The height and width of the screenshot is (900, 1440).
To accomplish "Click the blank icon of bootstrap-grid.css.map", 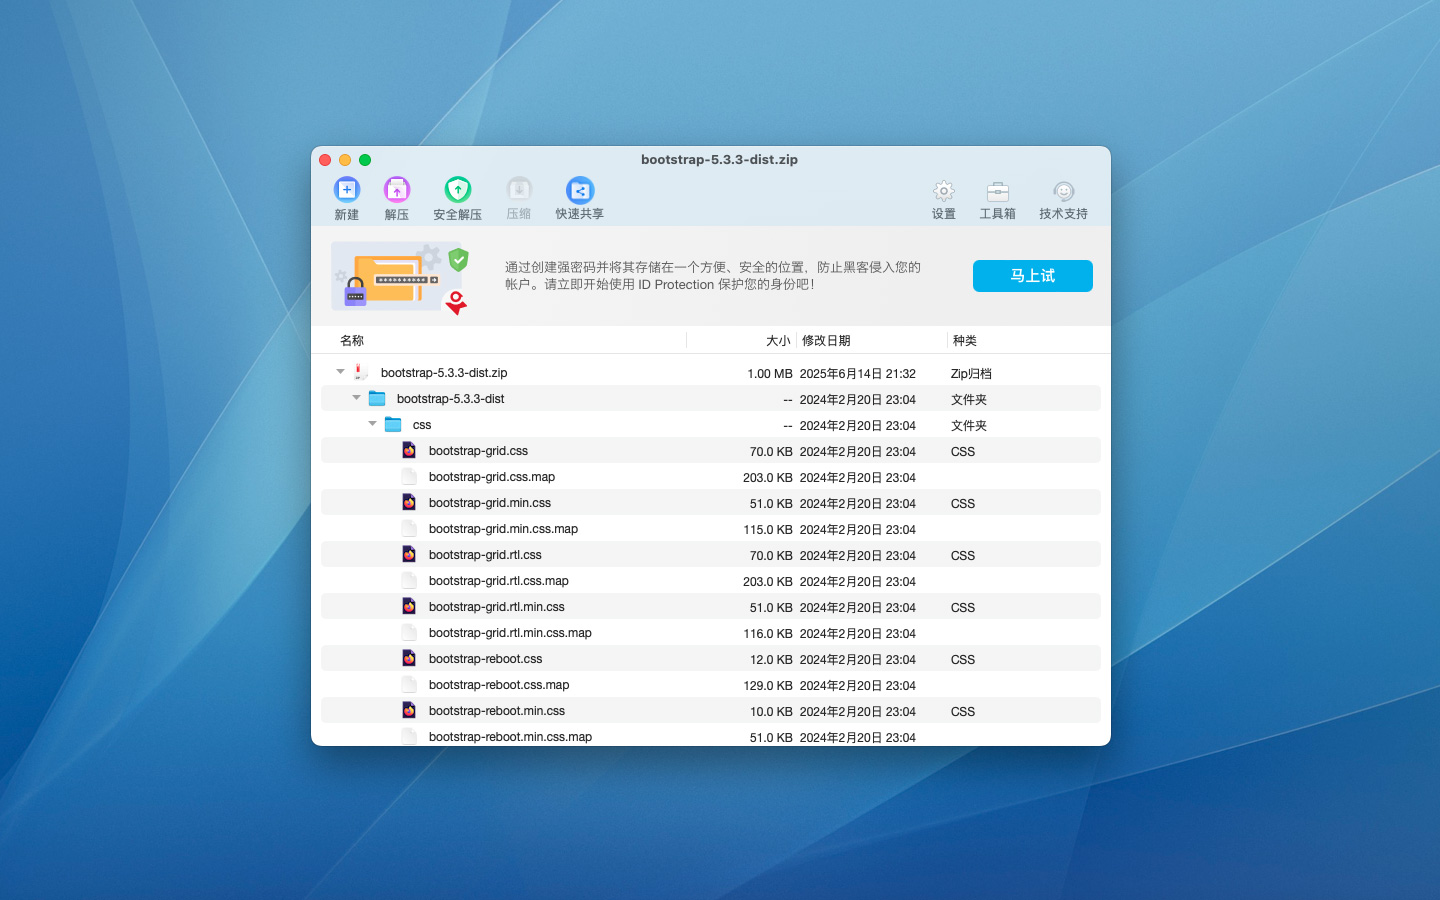I will (x=409, y=476).
